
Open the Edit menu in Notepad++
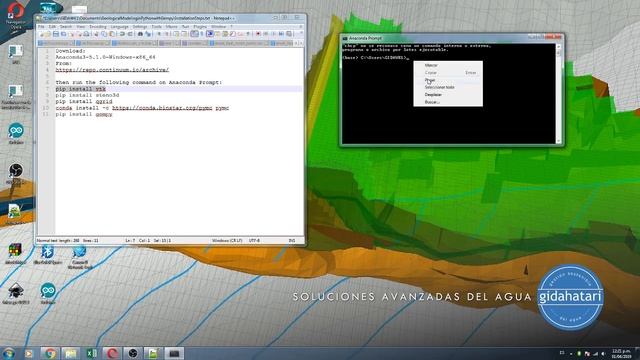point(52,27)
